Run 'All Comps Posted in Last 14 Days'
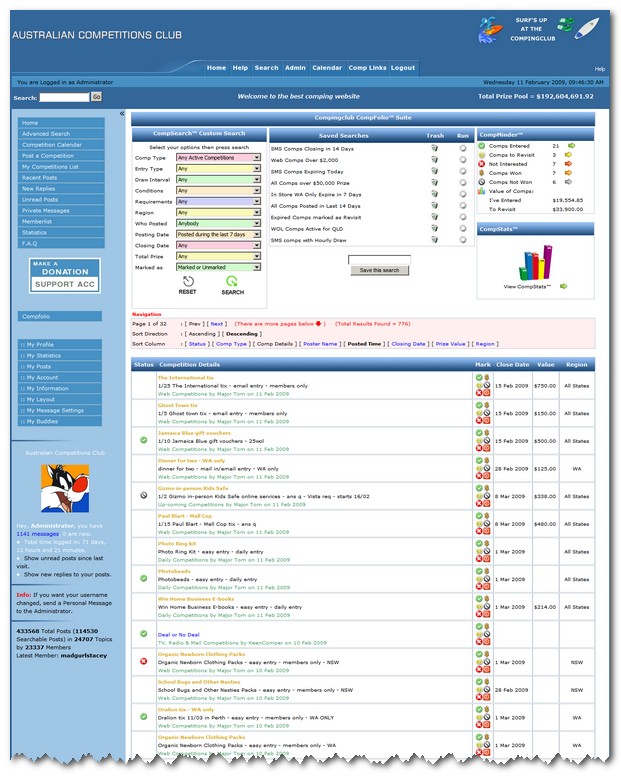The image size is (621, 781). click(463, 205)
